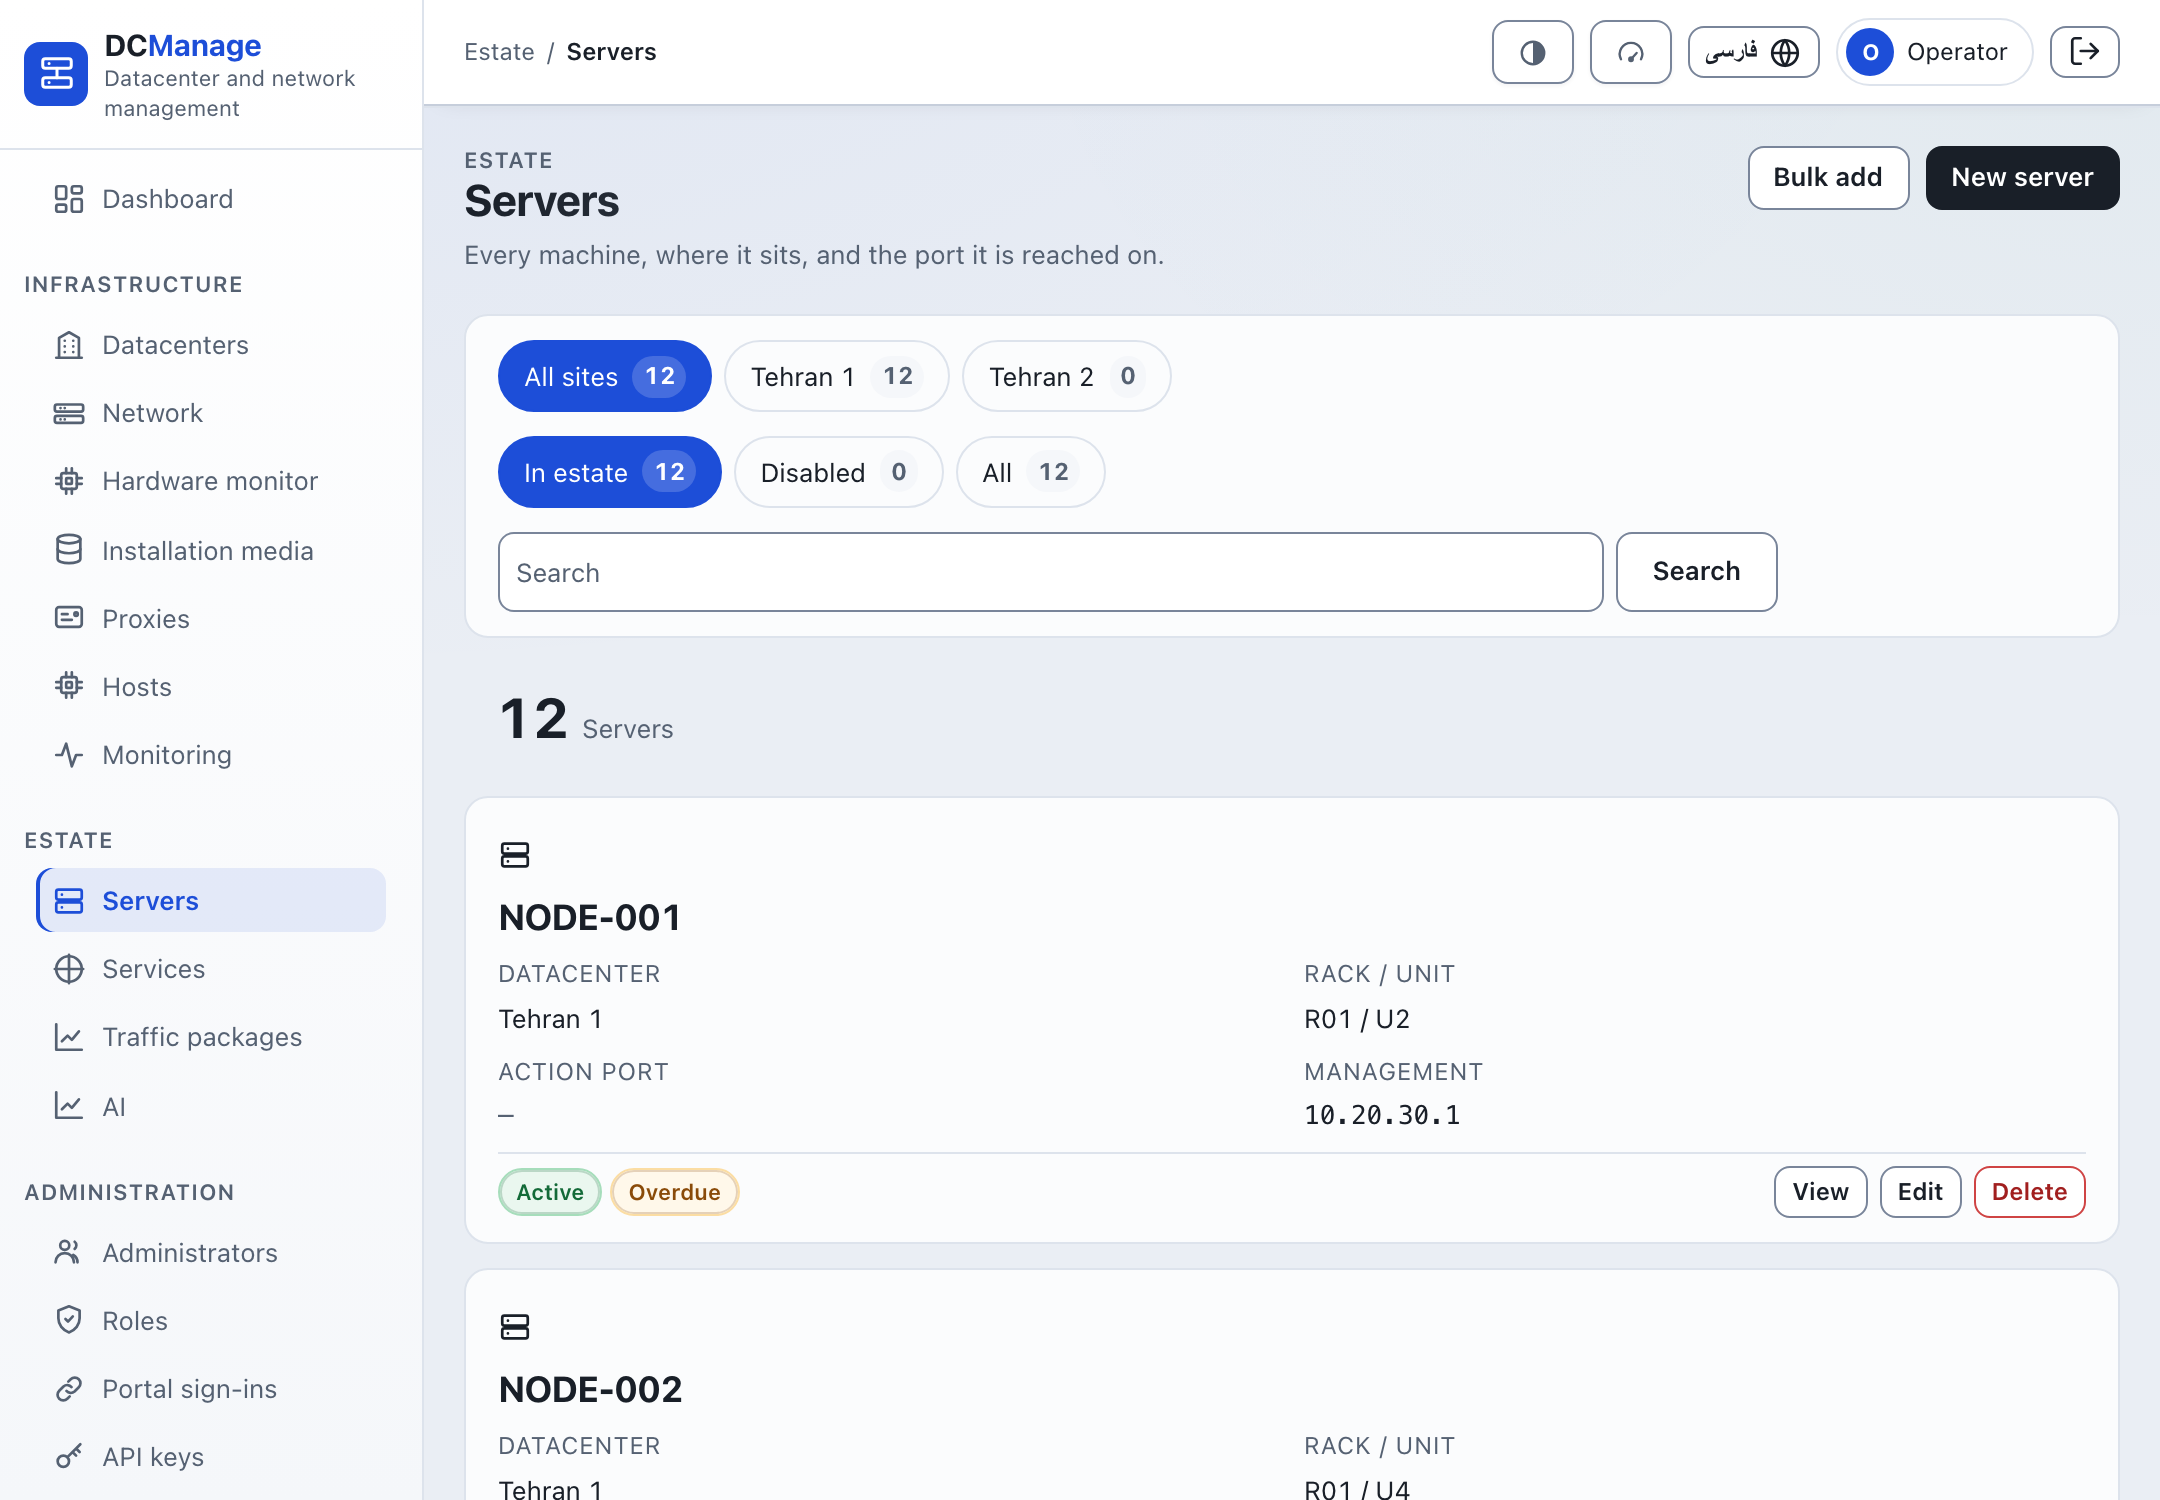View NODE-001 server details

click(x=1820, y=1192)
